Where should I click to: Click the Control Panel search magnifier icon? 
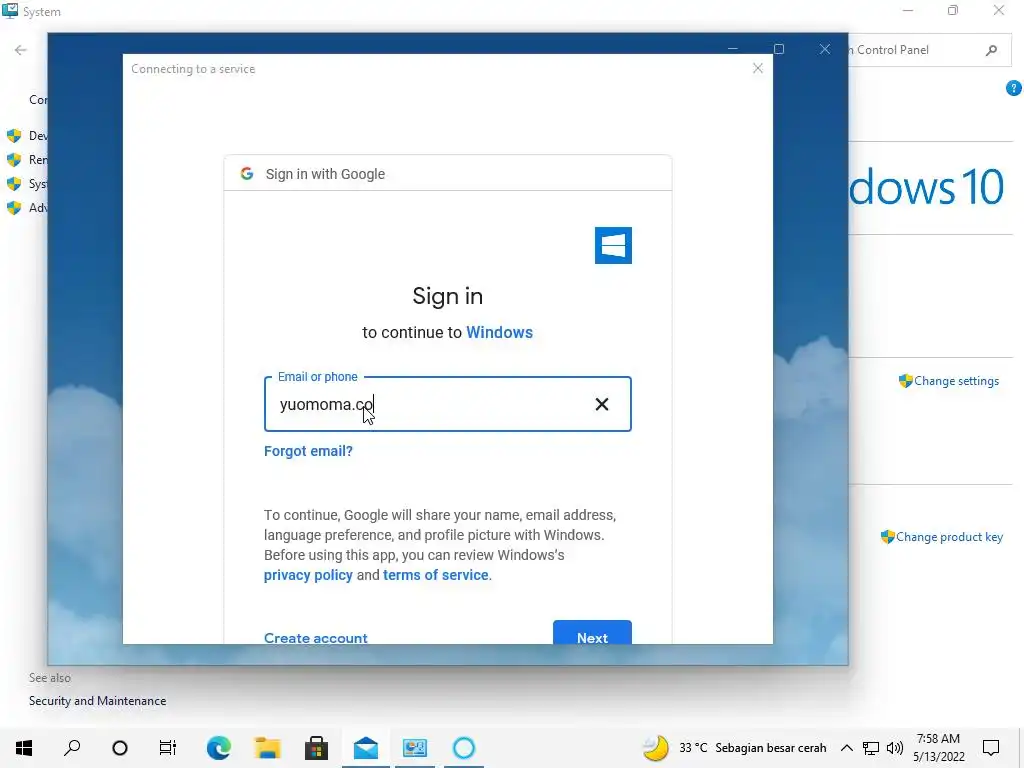click(x=991, y=50)
